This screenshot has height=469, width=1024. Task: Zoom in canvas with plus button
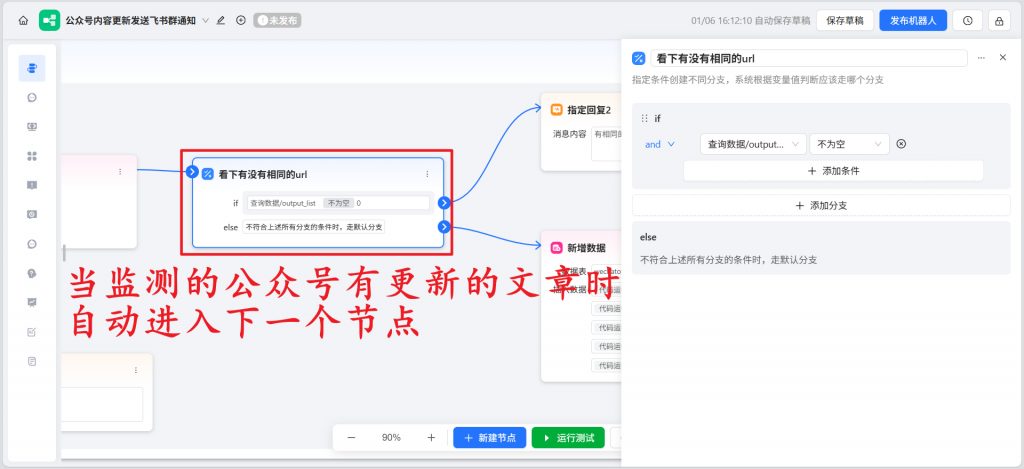coord(431,438)
